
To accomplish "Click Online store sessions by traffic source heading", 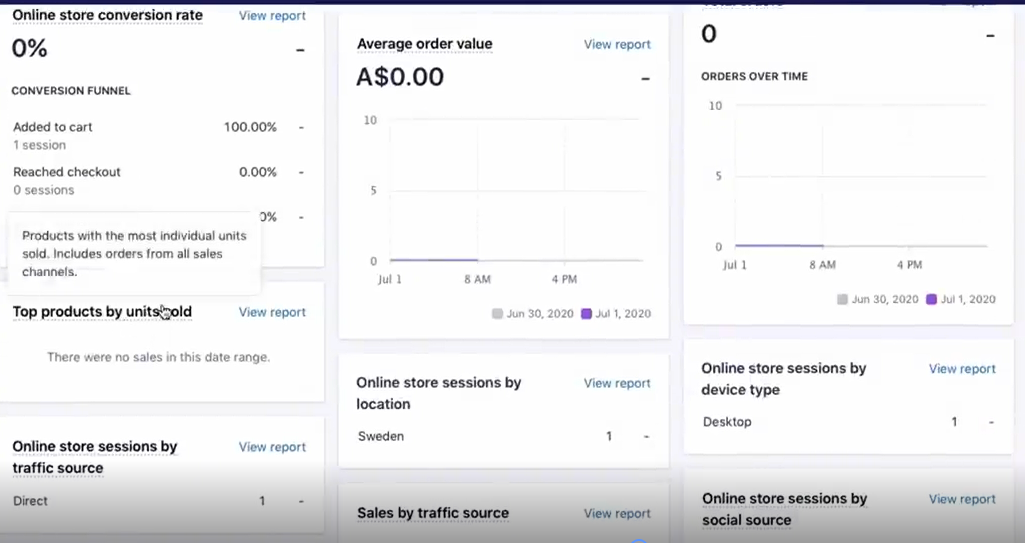I will (x=95, y=457).
